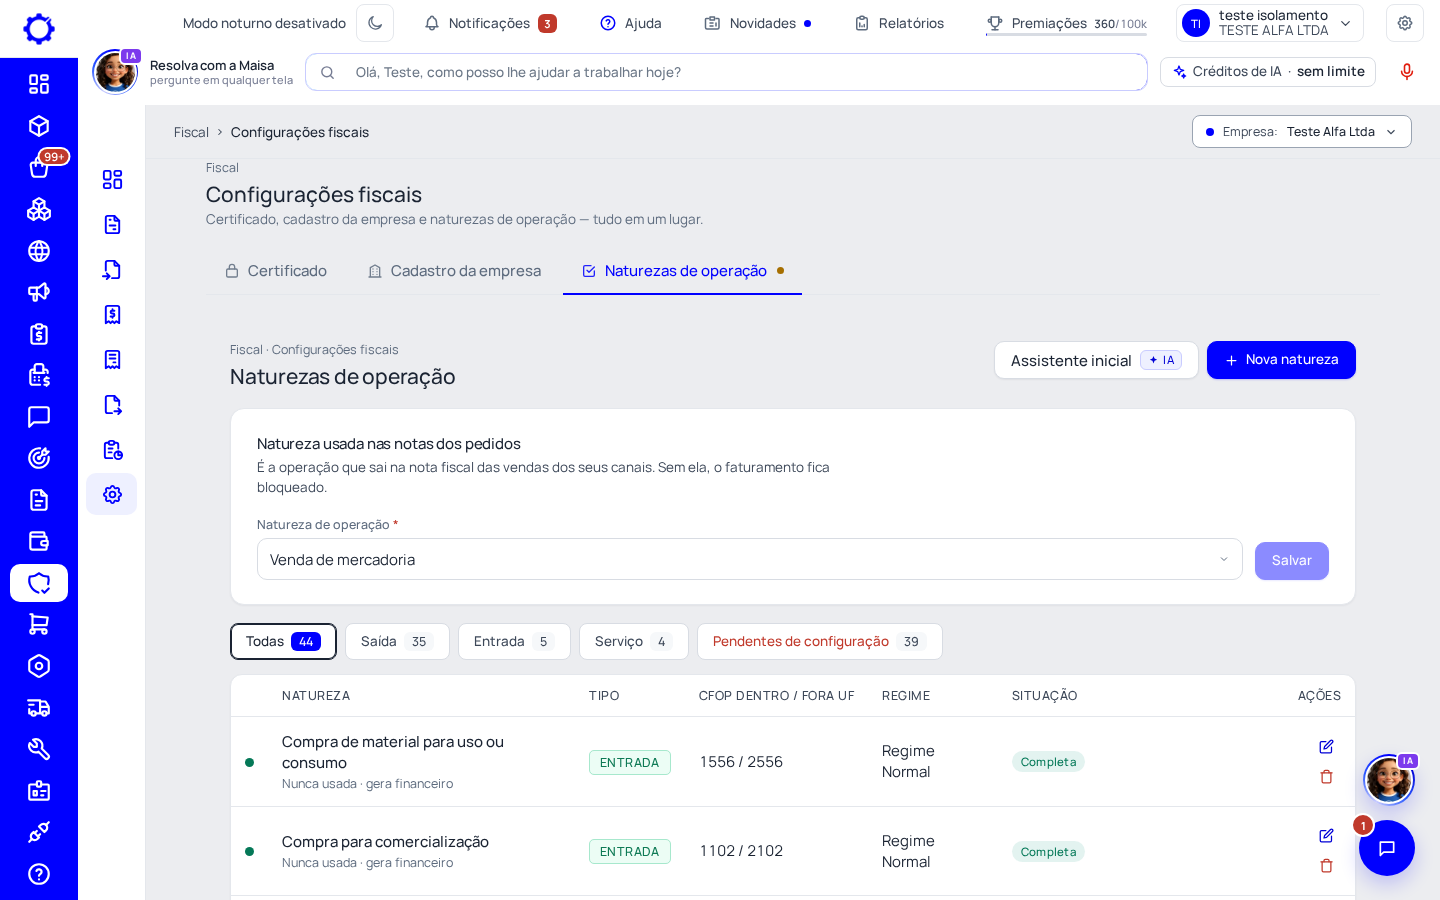Switch to Cadastro da empresa tab

454,271
